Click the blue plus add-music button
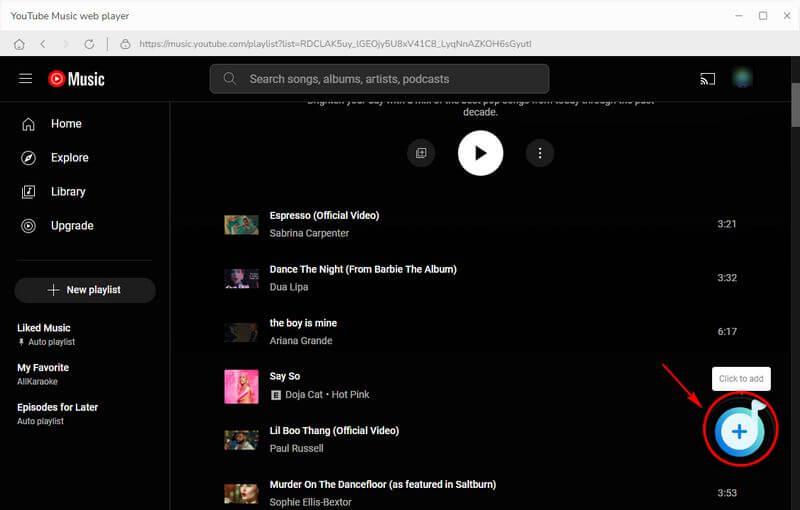Screen dimensions: 800x510 pos(739,431)
